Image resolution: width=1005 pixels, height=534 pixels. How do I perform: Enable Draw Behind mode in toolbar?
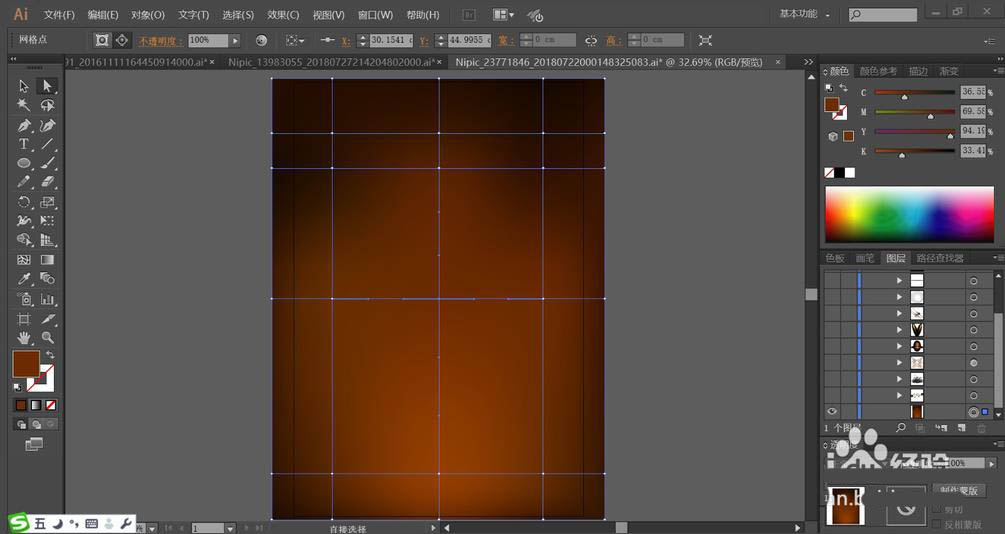[x=36, y=424]
